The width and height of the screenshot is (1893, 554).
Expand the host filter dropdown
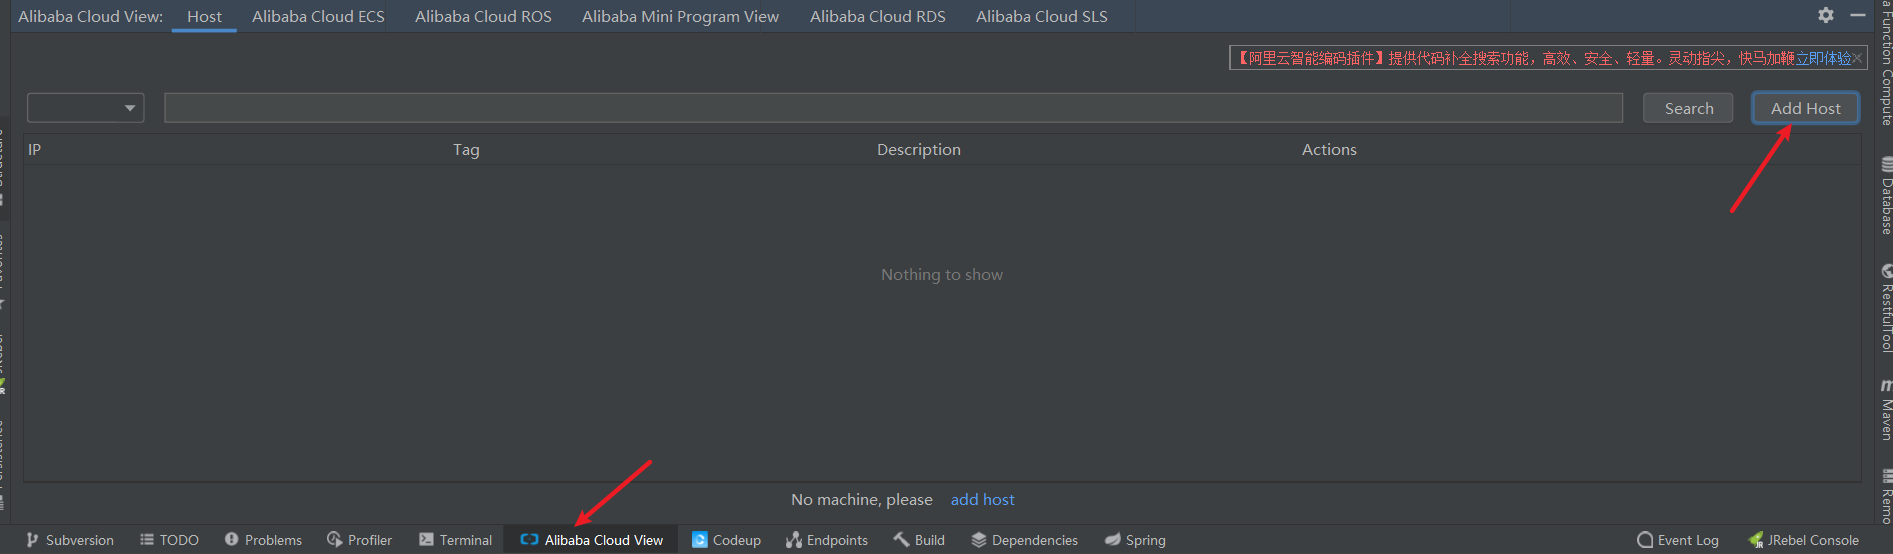pos(86,108)
